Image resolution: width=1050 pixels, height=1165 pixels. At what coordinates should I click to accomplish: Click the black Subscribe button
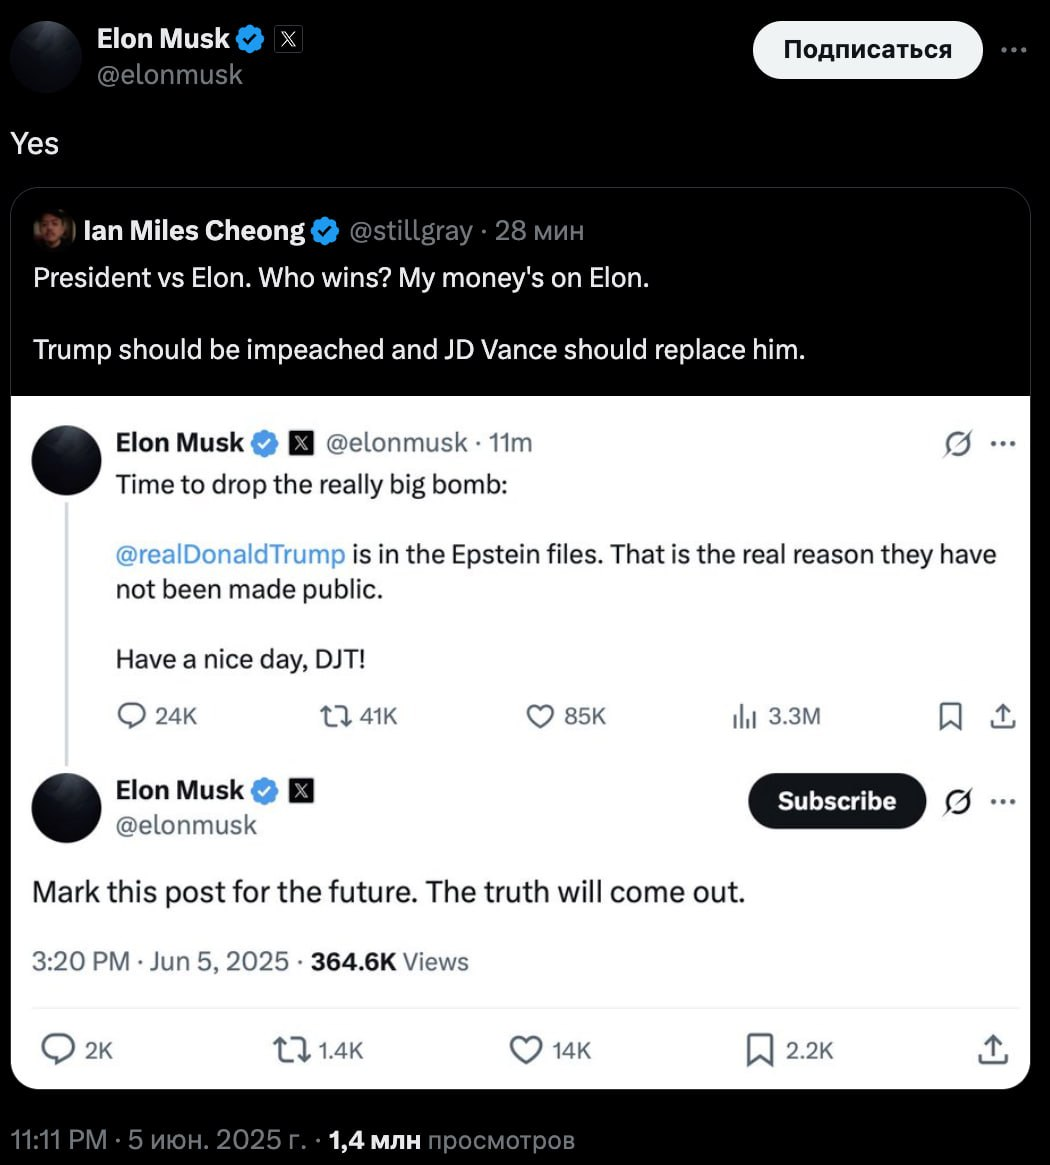pyautogui.click(x=837, y=801)
